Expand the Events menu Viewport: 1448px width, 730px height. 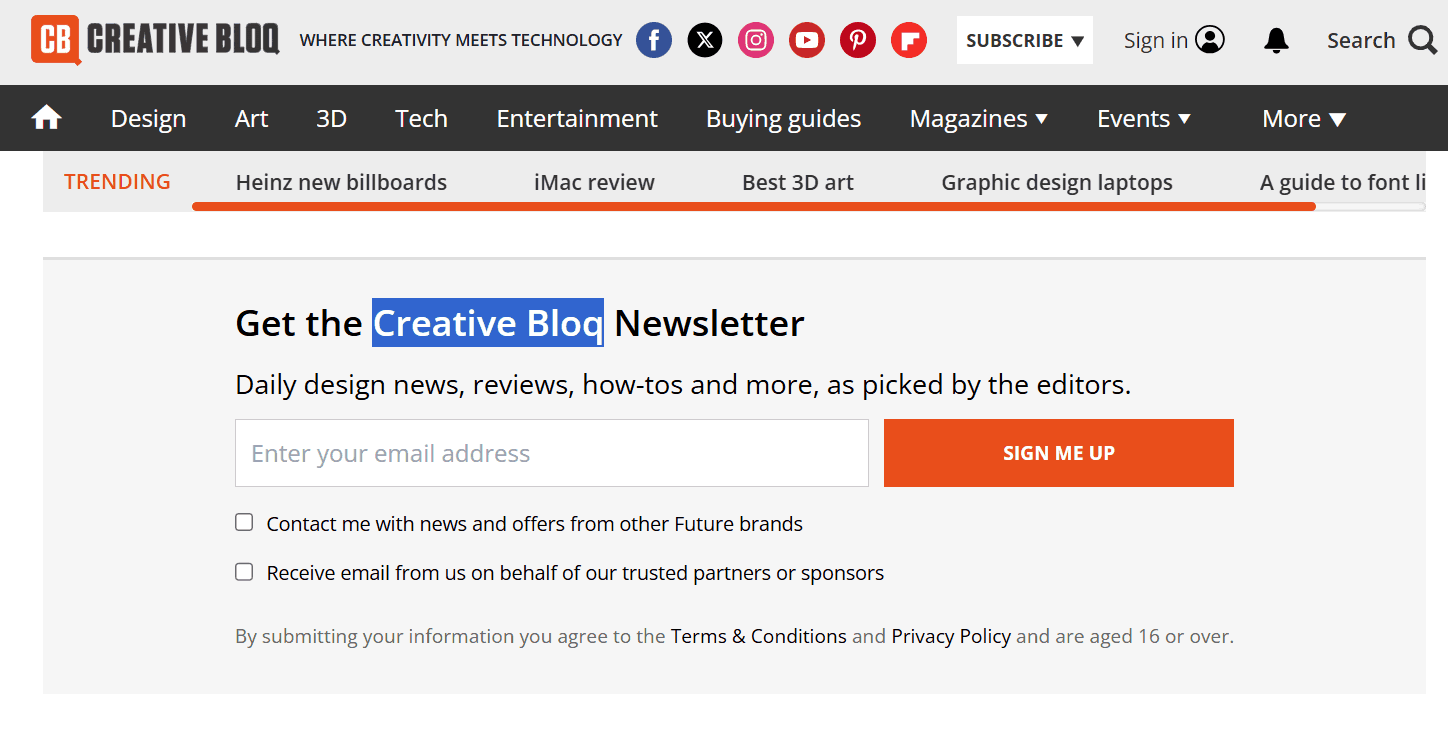coord(1143,118)
